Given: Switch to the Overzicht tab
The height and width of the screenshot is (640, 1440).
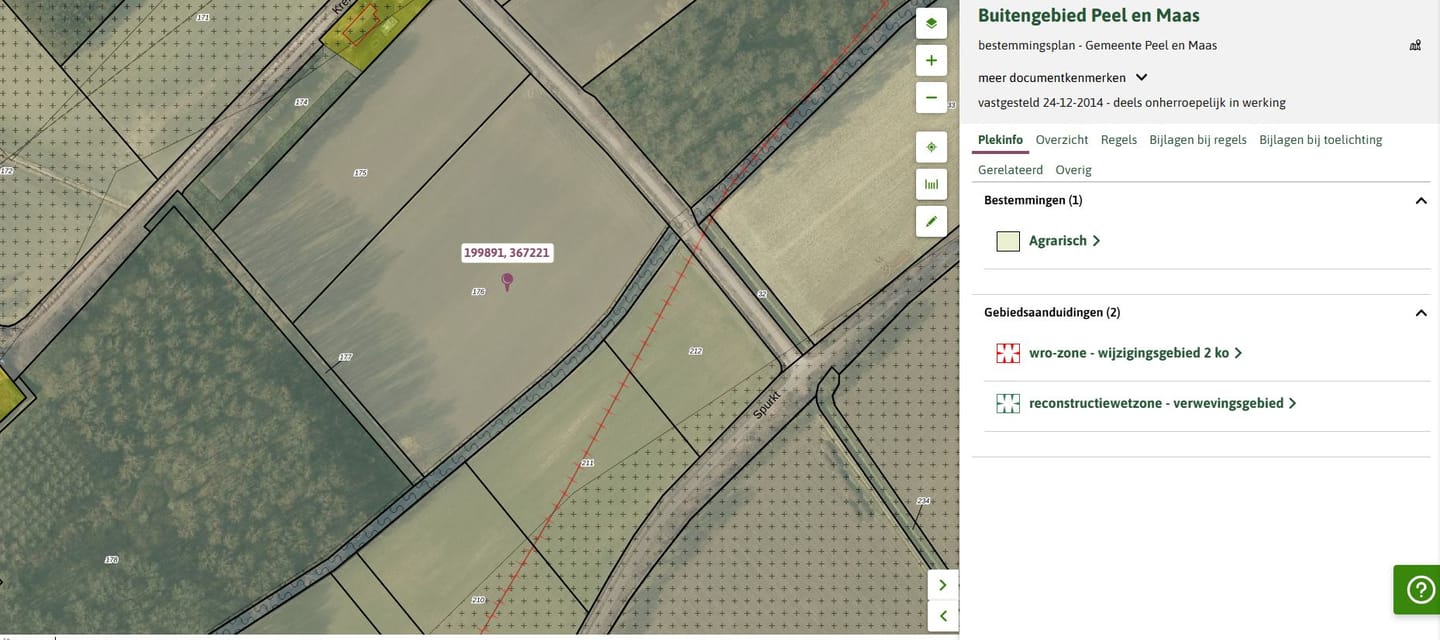Looking at the screenshot, I should pyautogui.click(x=1062, y=140).
